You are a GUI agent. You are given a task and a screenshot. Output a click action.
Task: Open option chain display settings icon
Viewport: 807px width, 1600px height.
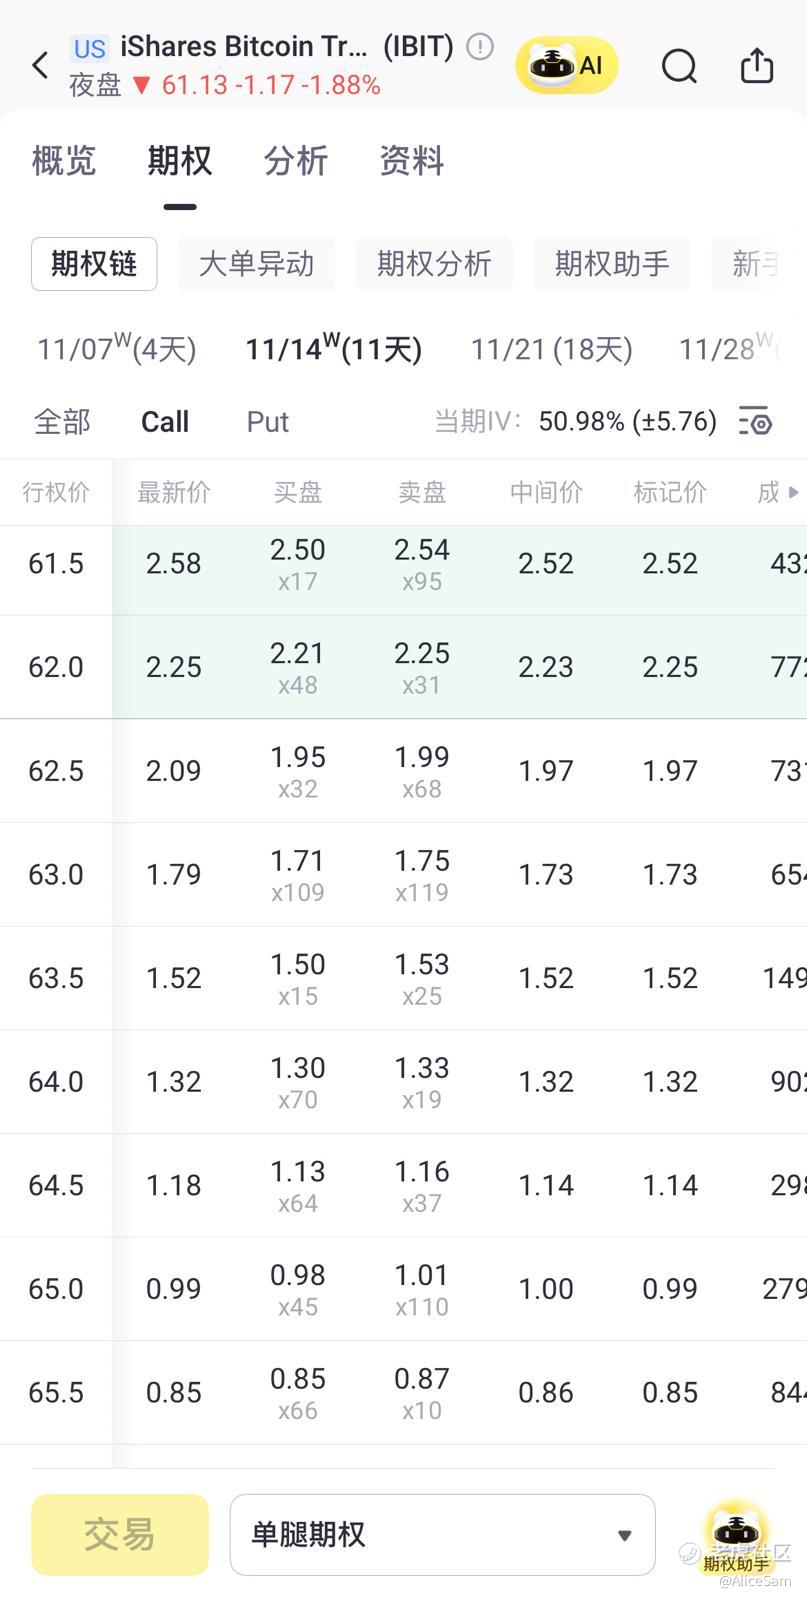pos(755,421)
